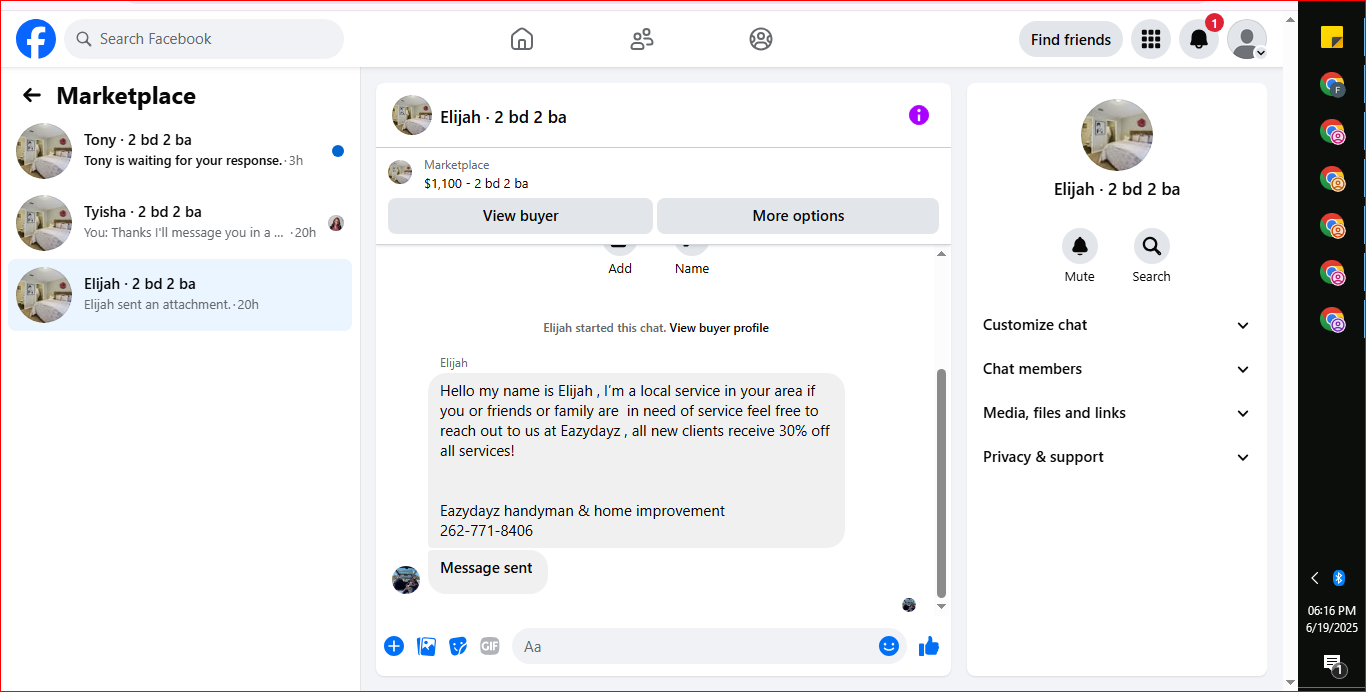This screenshot has width=1366, height=692.
Task: Click the chat scrollbar thumb
Action: 940,483
